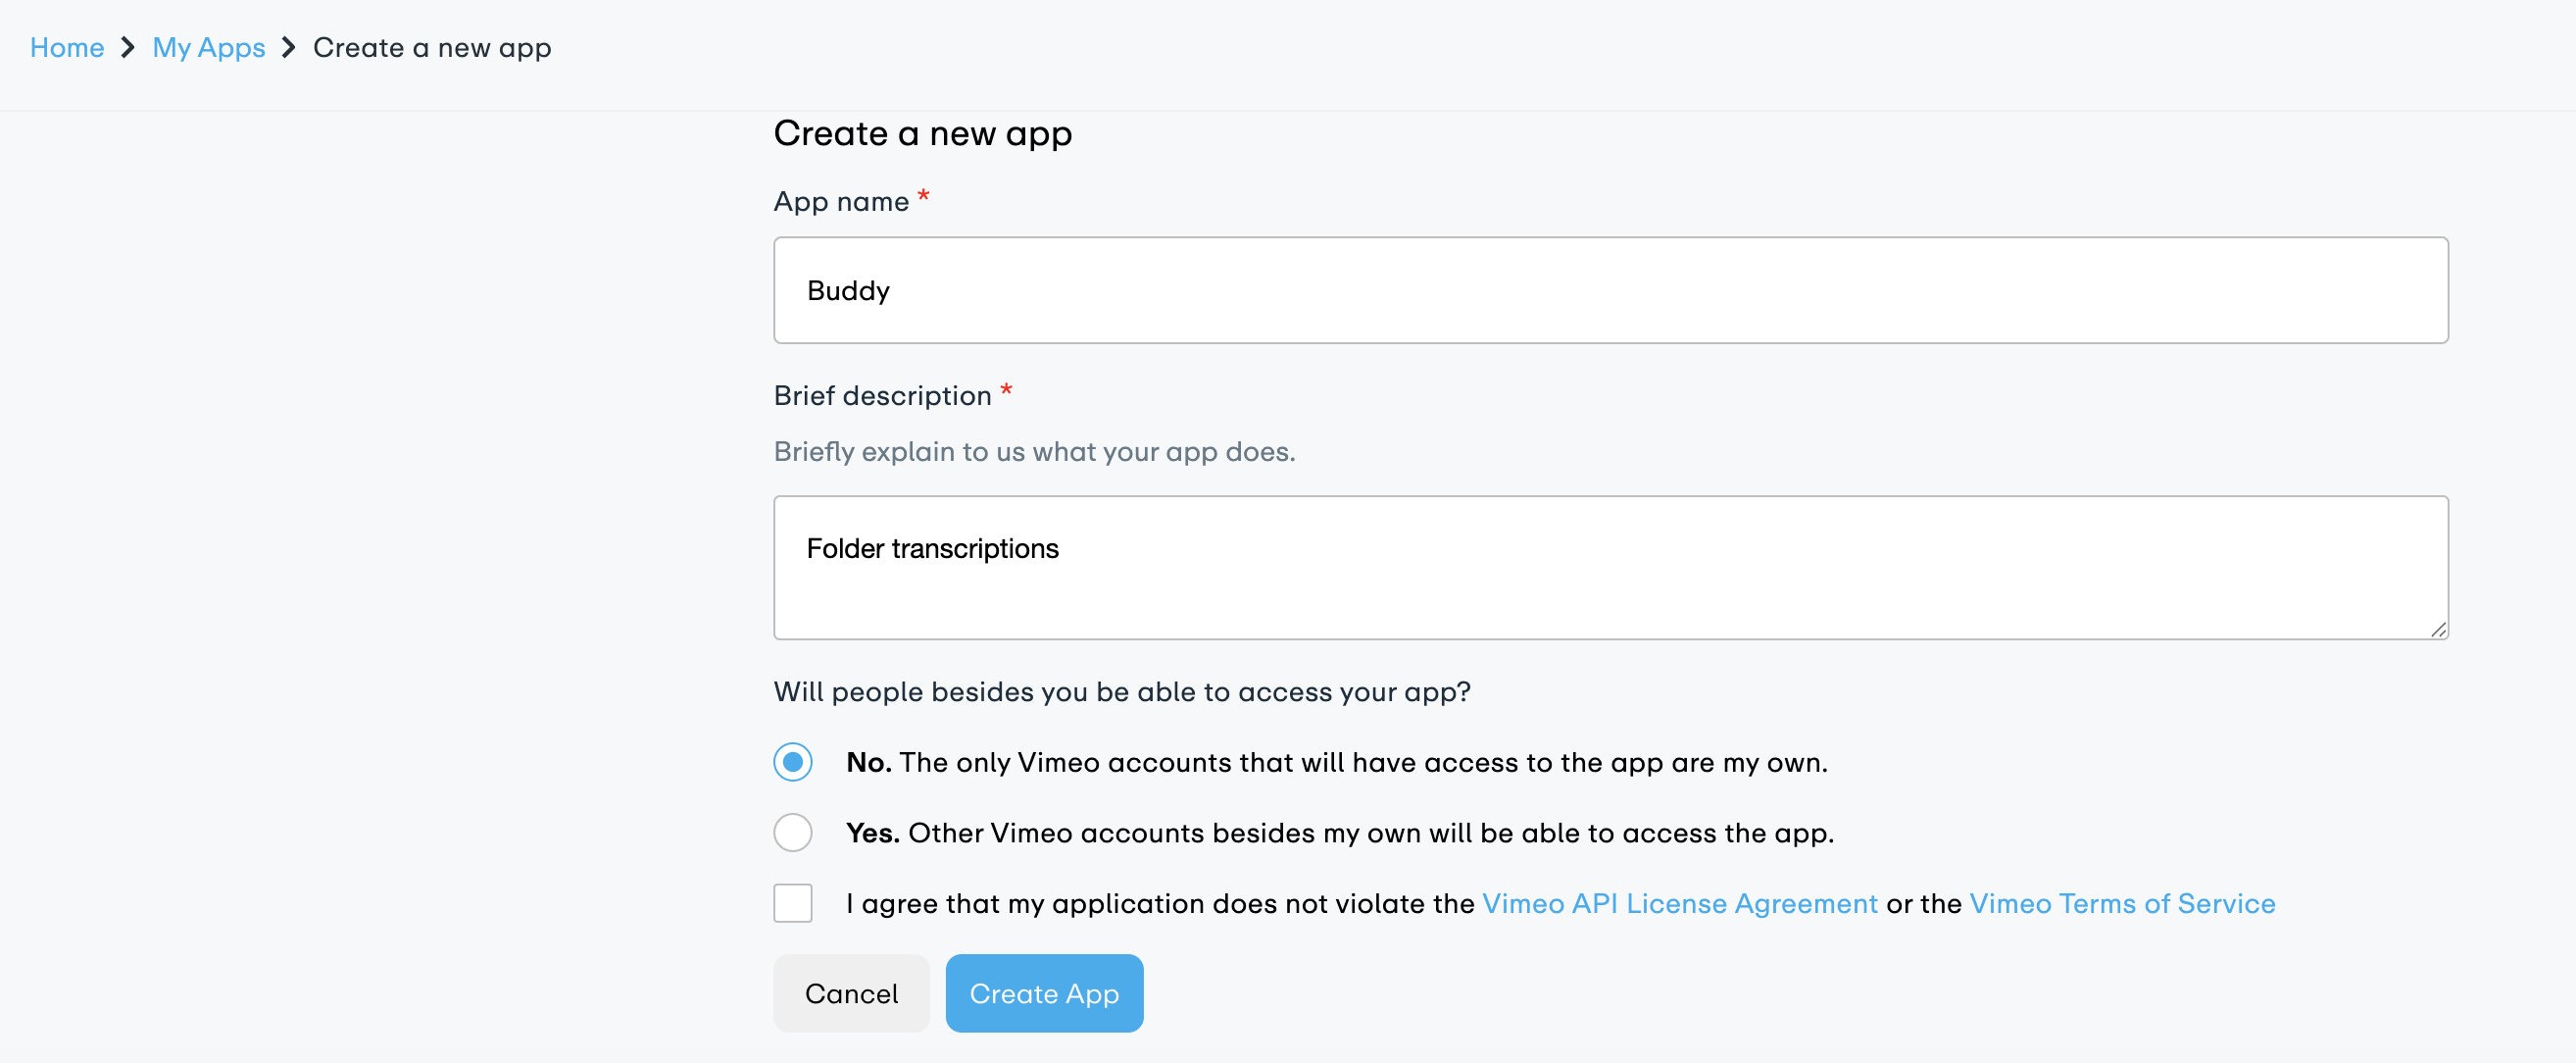Click the Buddy text in the name field
The image size is (2576, 1063).
pos(847,290)
